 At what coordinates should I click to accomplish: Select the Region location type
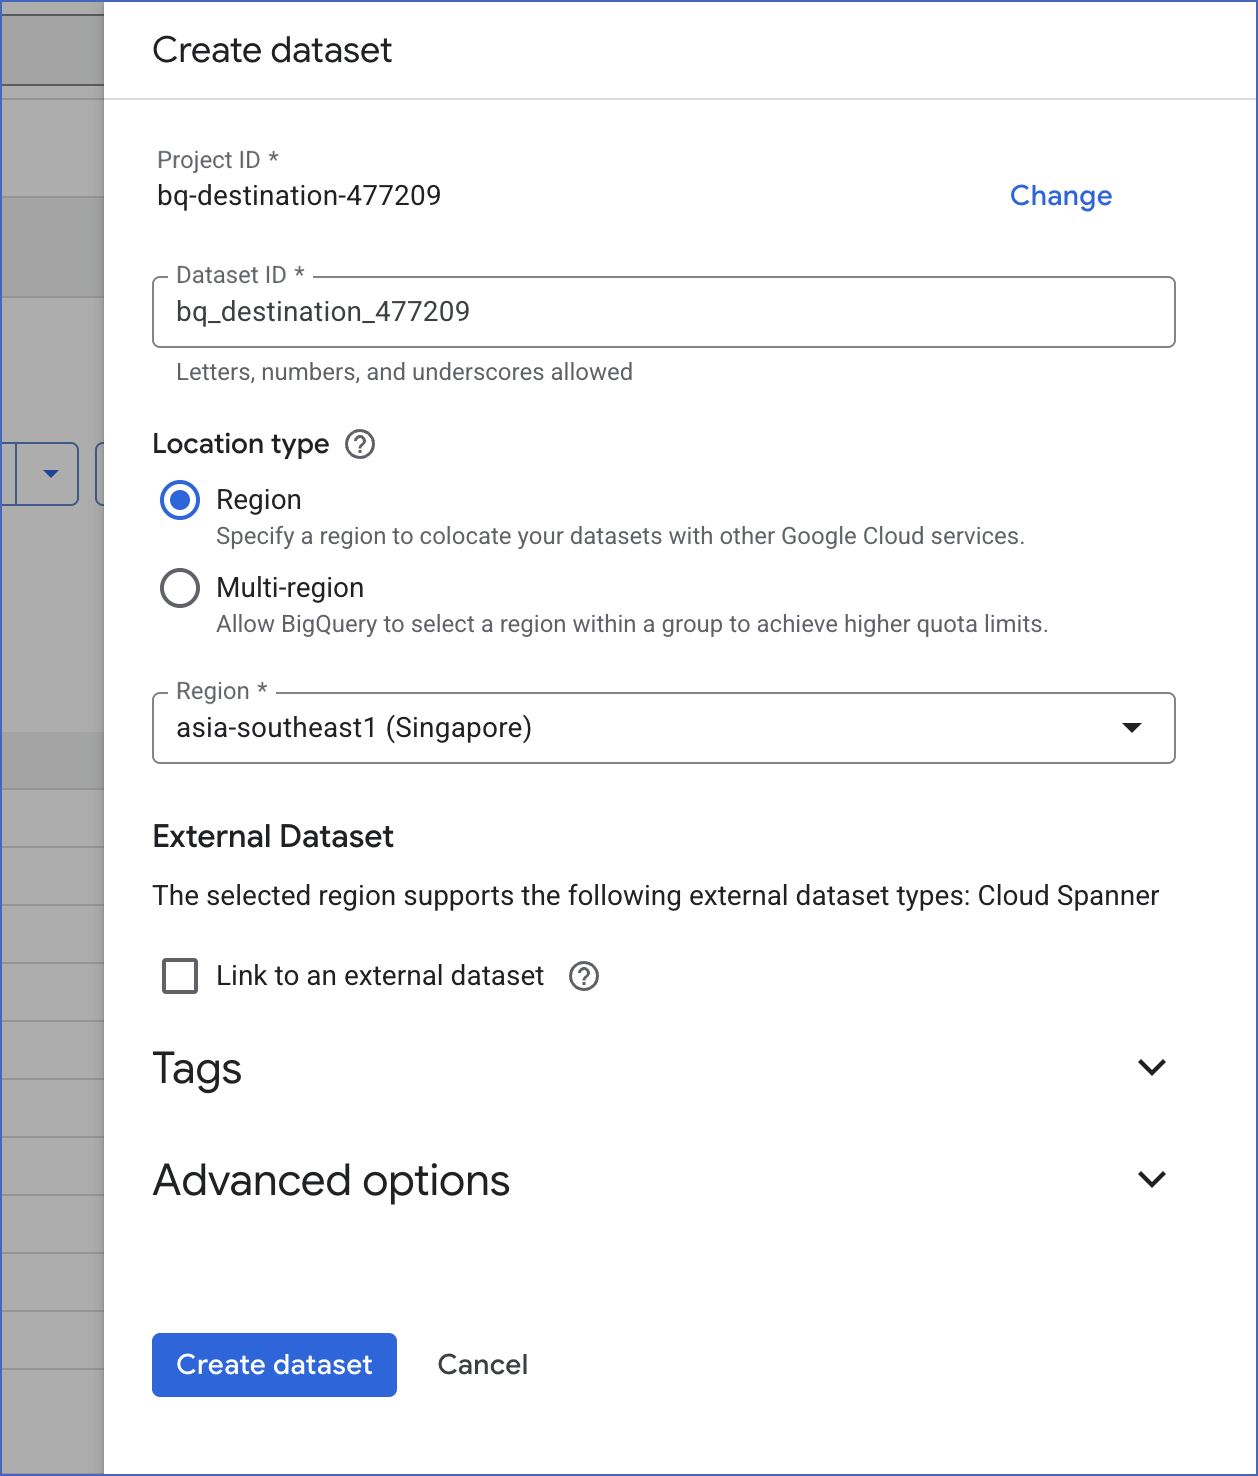point(180,500)
